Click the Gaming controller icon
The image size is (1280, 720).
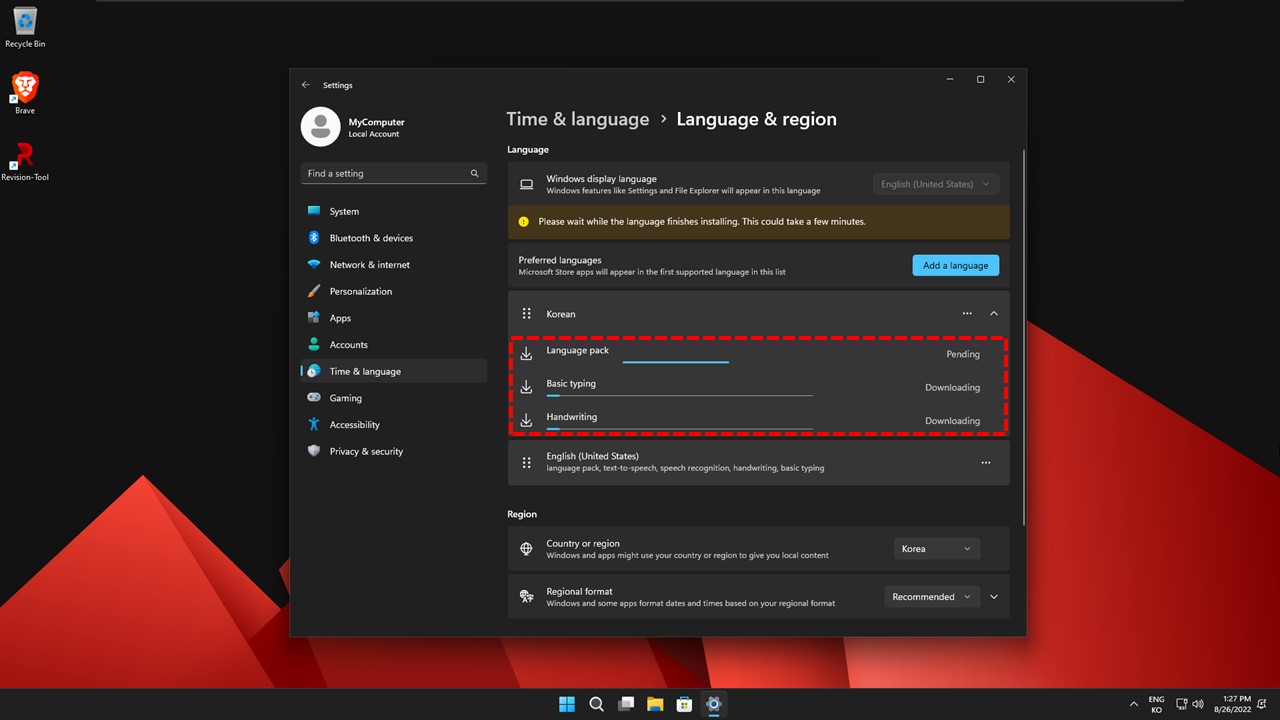pos(314,398)
